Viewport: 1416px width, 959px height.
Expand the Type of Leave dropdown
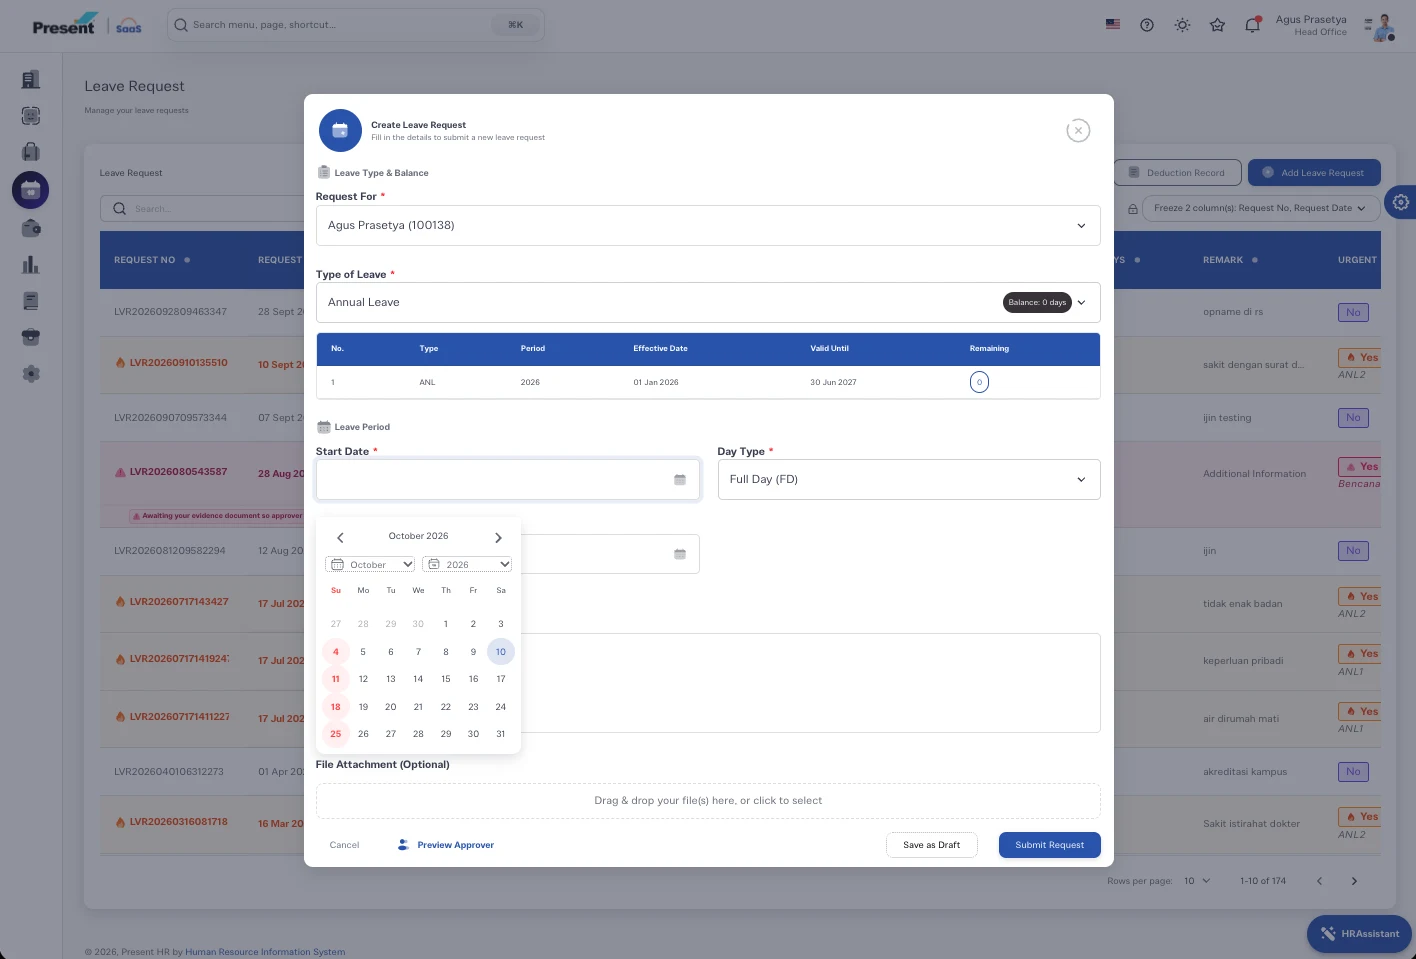click(x=708, y=302)
